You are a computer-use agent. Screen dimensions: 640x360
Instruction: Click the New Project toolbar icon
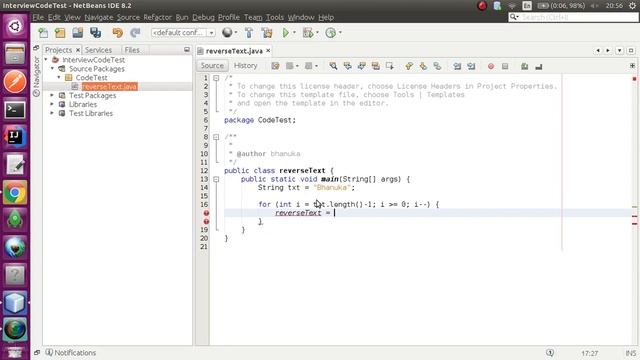tap(60, 33)
